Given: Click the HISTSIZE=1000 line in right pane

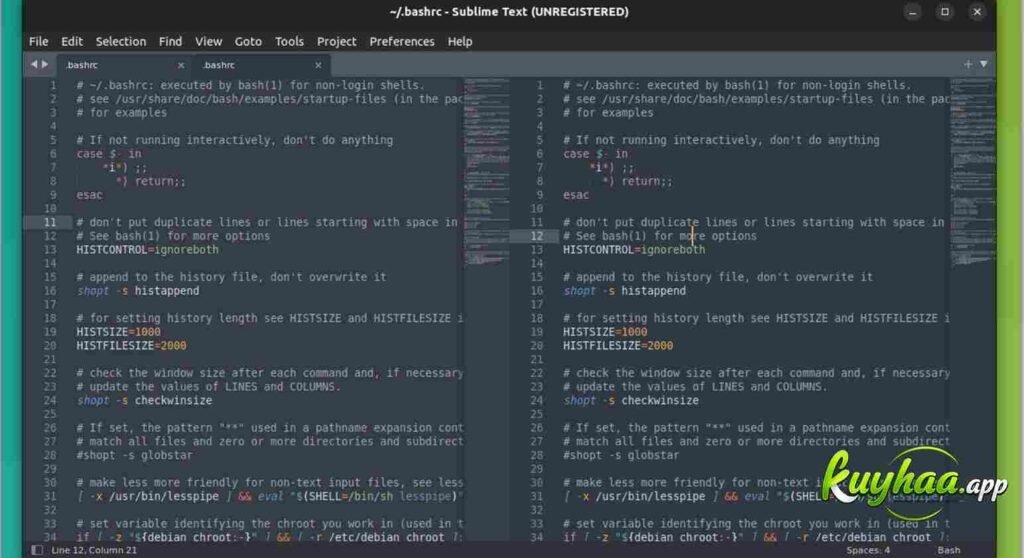Looking at the screenshot, I should [605, 332].
